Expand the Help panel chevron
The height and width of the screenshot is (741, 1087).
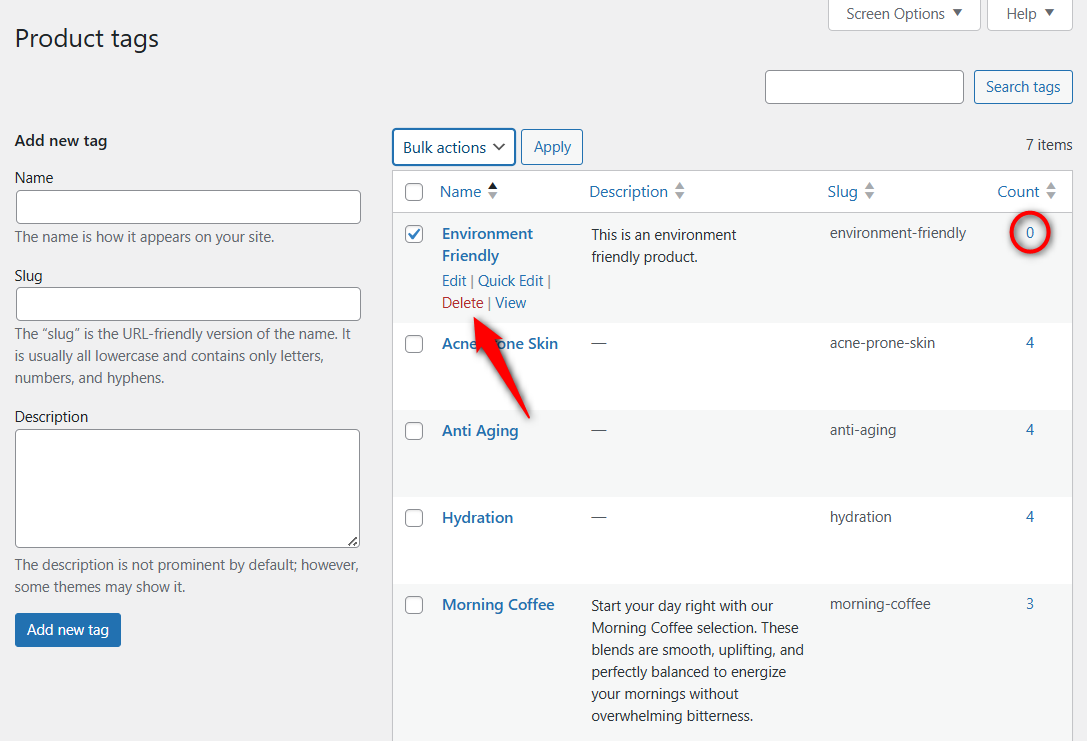1048,13
